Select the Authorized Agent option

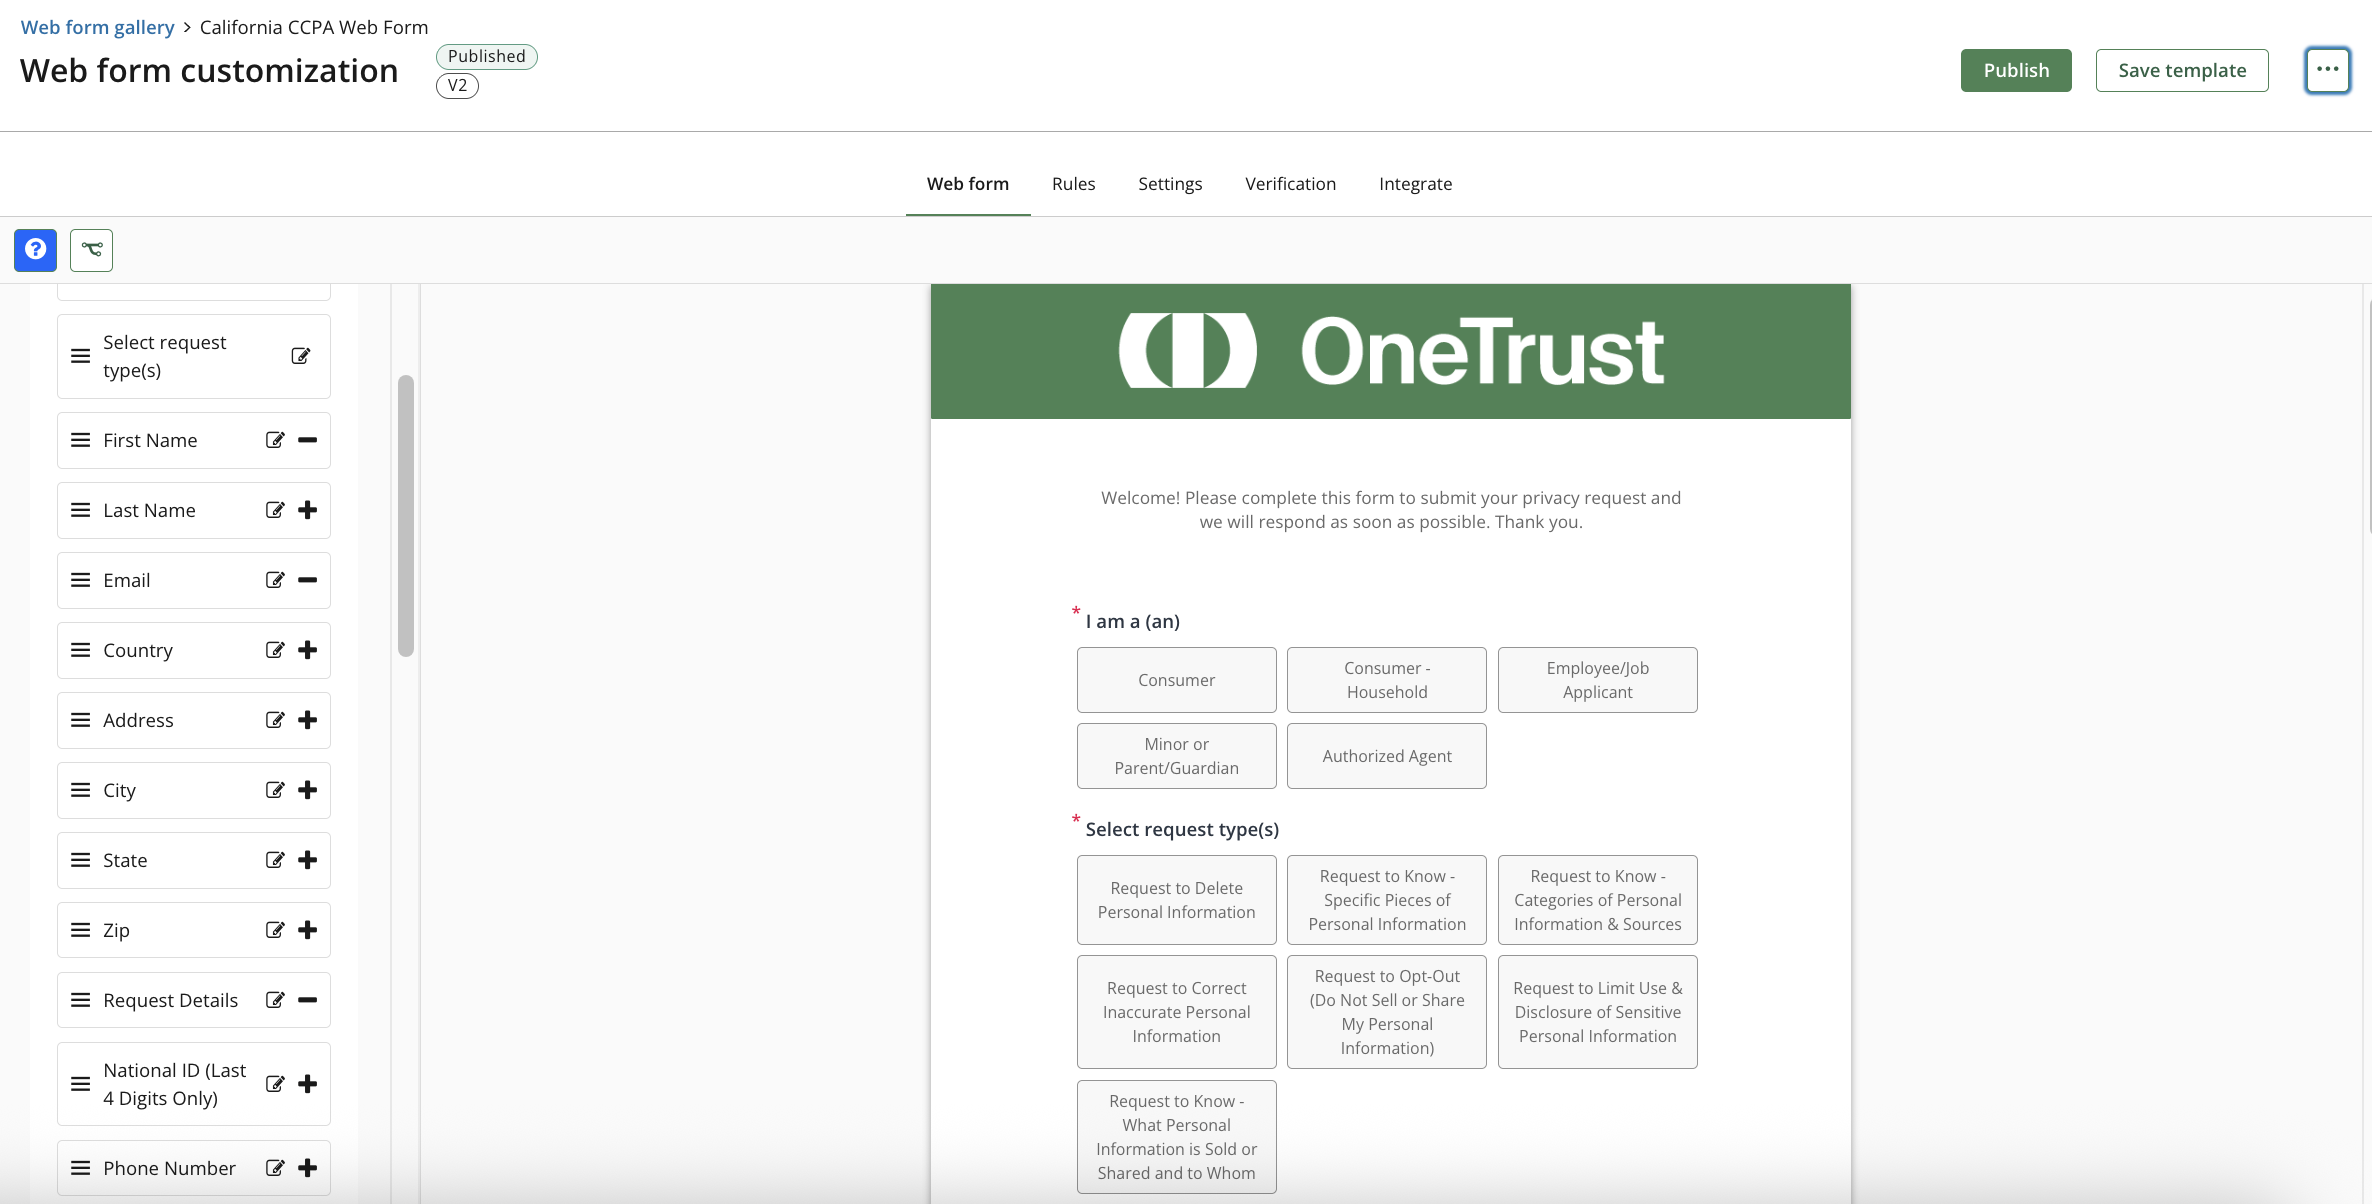coord(1387,756)
